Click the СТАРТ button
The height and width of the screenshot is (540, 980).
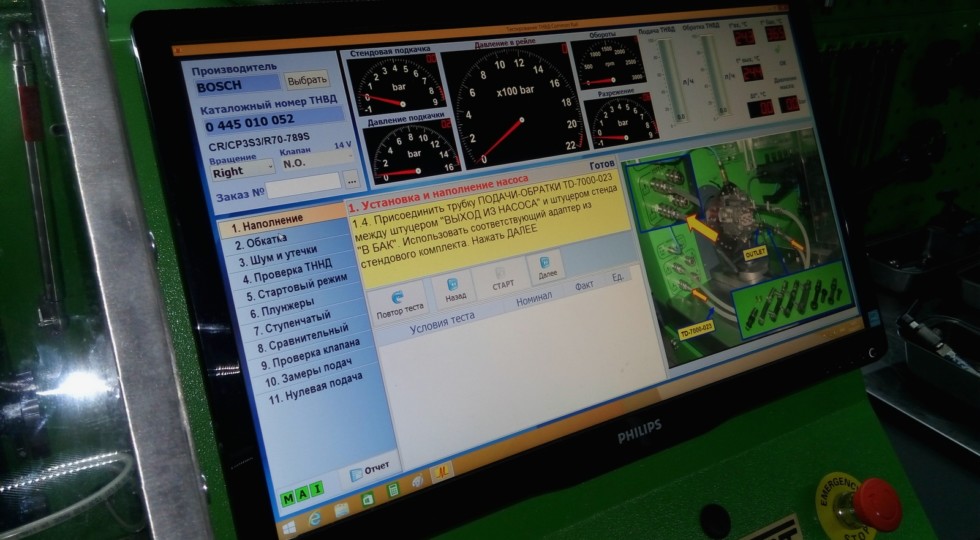(502, 279)
